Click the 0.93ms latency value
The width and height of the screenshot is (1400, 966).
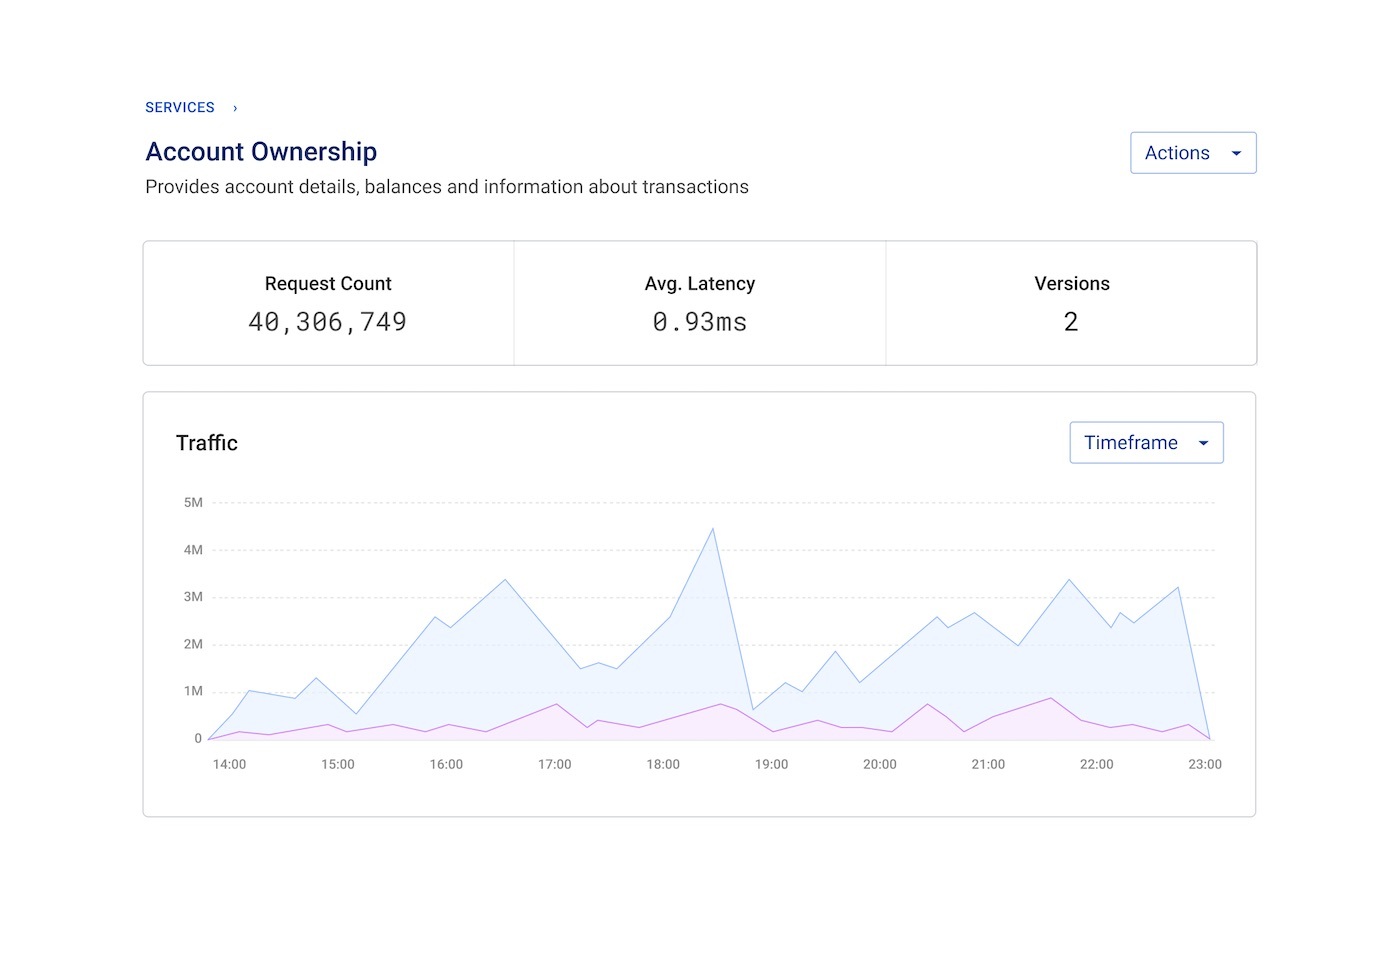(x=700, y=322)
